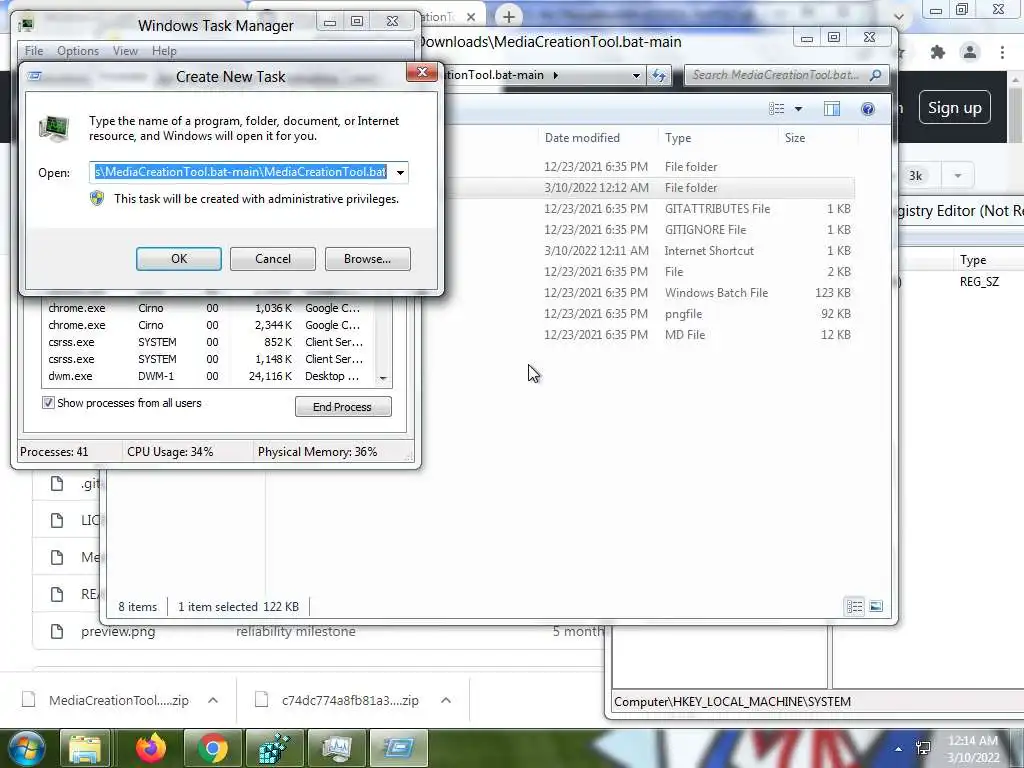The image size is (1024, 768).
Task: Click the End Process button
Action: [343, 407]
